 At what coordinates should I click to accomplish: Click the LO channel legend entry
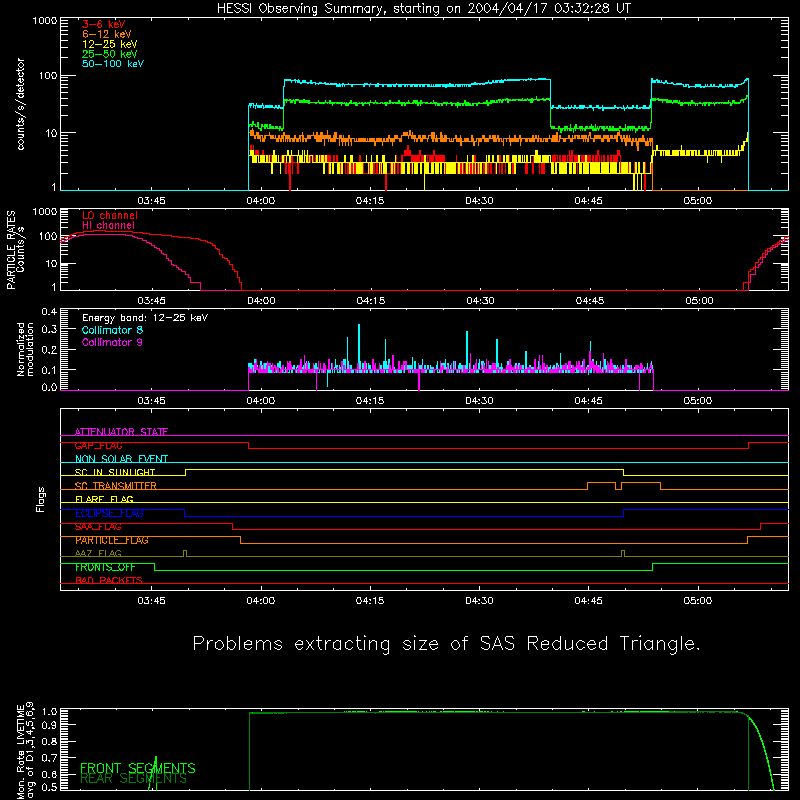pyautogui.click(x=110, y=215)
